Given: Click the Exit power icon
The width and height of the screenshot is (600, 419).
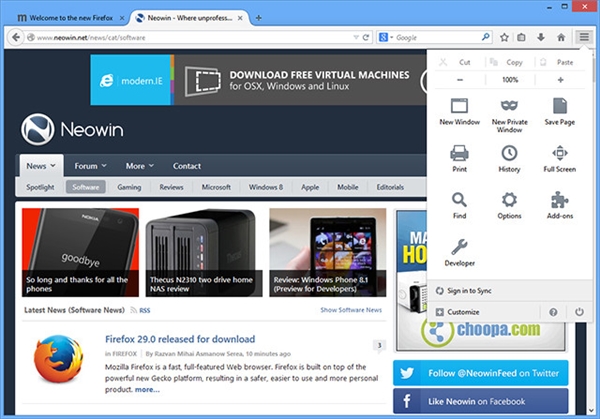Looking at the screenshot, I should coord(579,312).
